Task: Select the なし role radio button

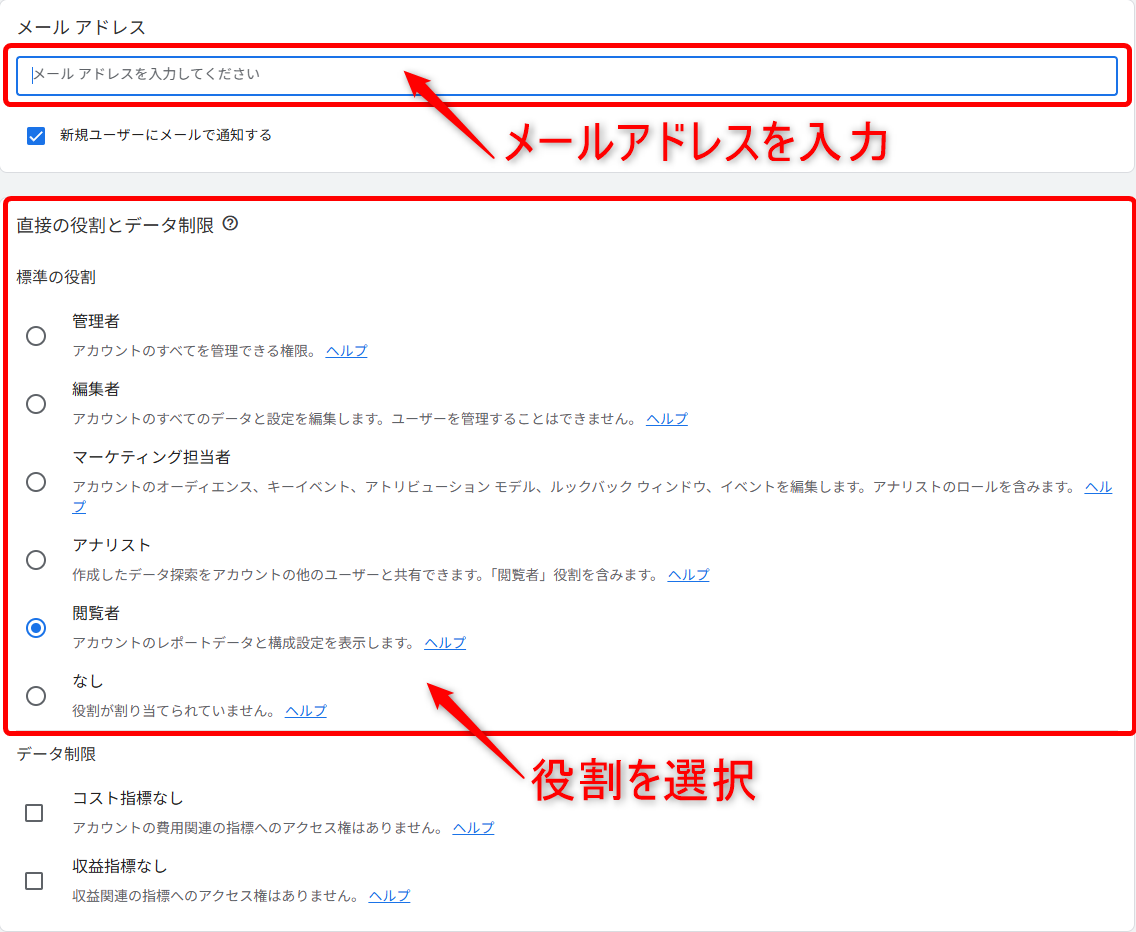Action: 36,696
